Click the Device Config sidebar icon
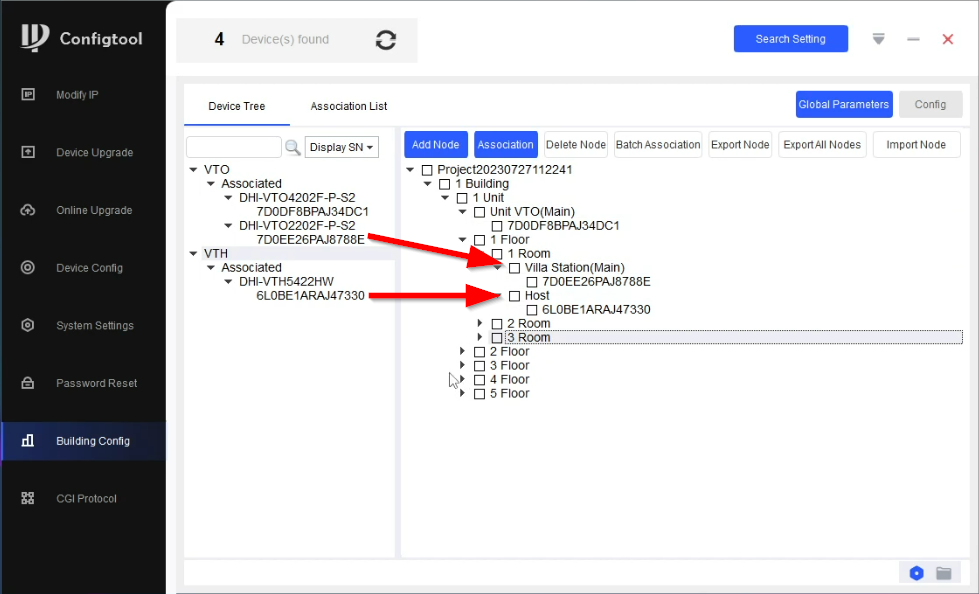Screen dimensions: 979x594 click(x=28, y=267)
